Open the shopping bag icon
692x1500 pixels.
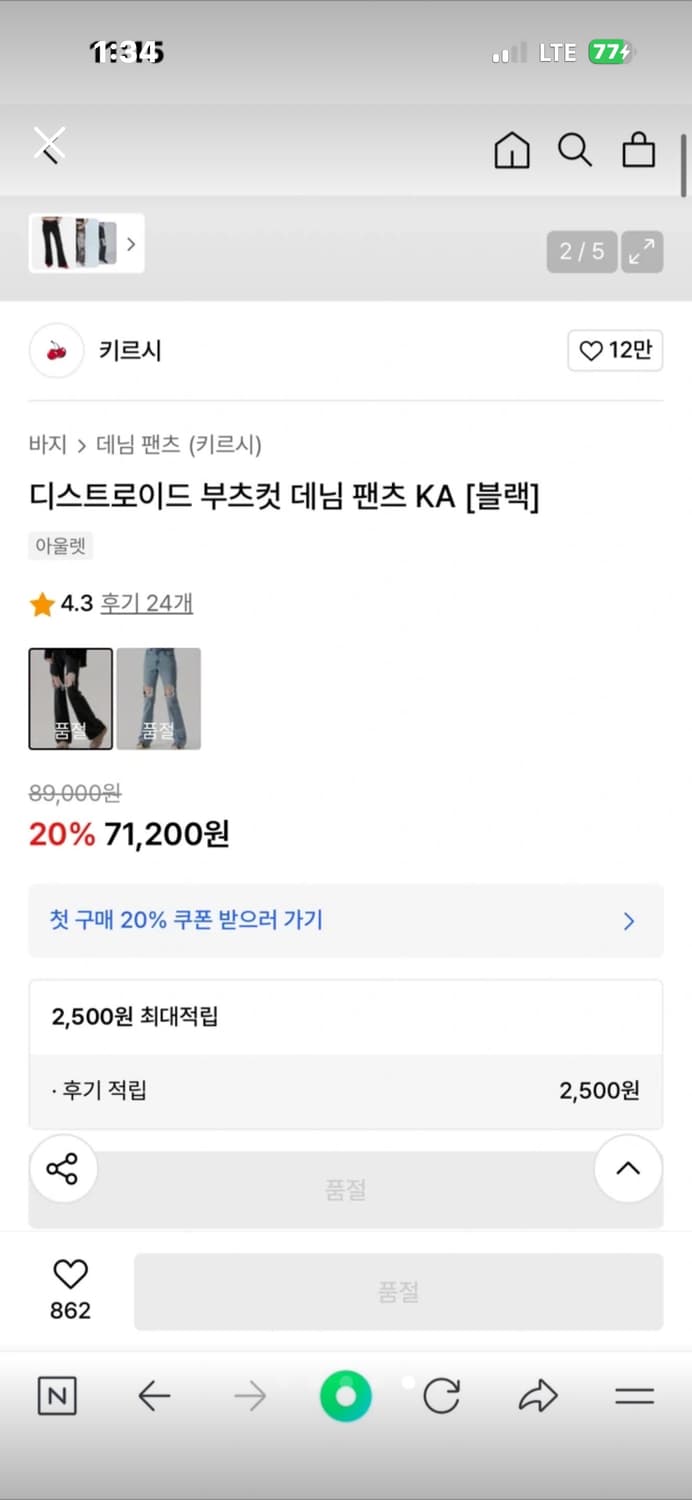(x=638, y=151)
